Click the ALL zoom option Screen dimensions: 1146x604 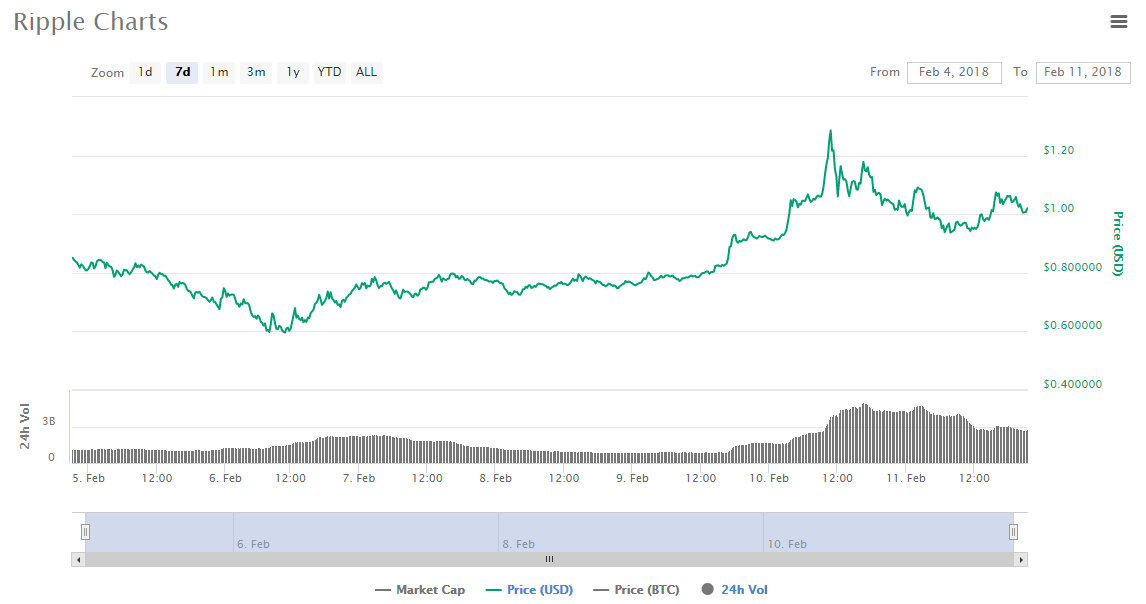tap(366, 71)
